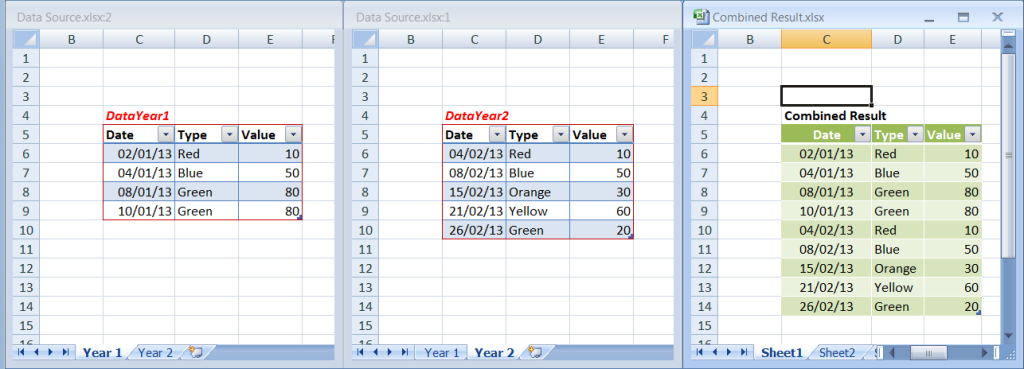
Task: Select column C header in Combined Result.xlsx
Action: [826, 40]
